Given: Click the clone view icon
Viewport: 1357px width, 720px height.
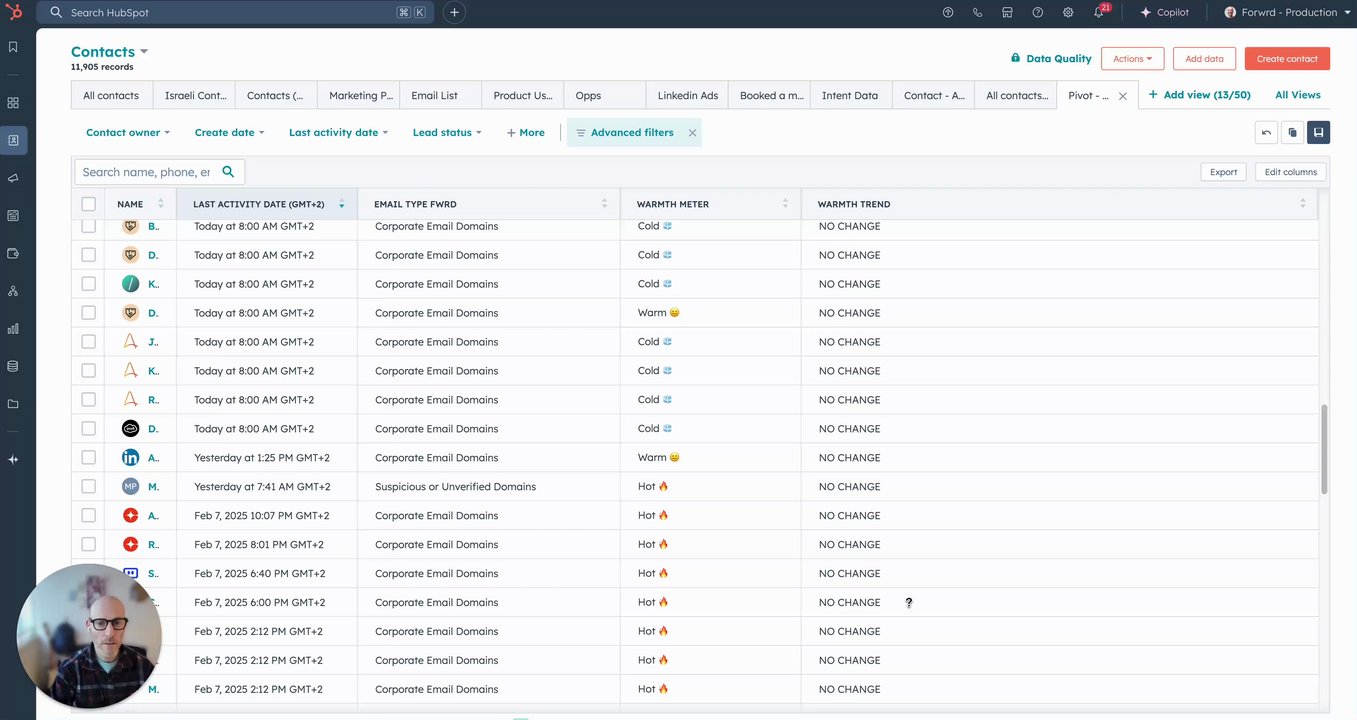Looking at the screenshot, I should pos(1292,132).
